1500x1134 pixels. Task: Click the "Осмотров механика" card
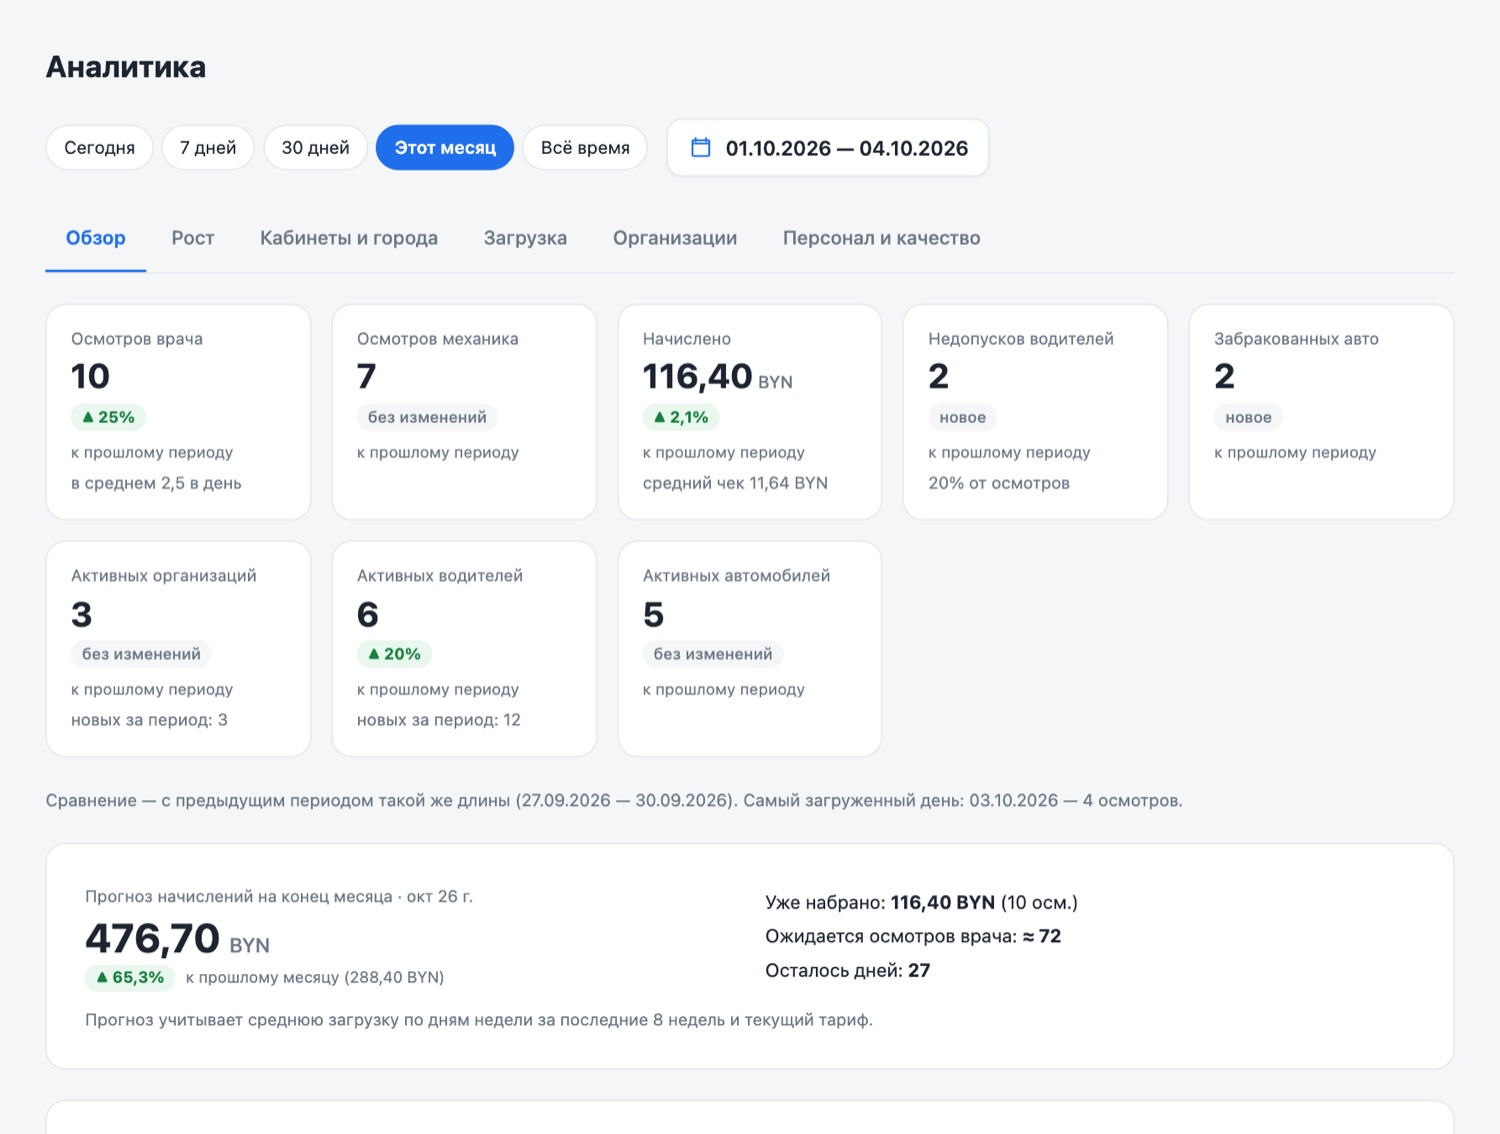464,412
